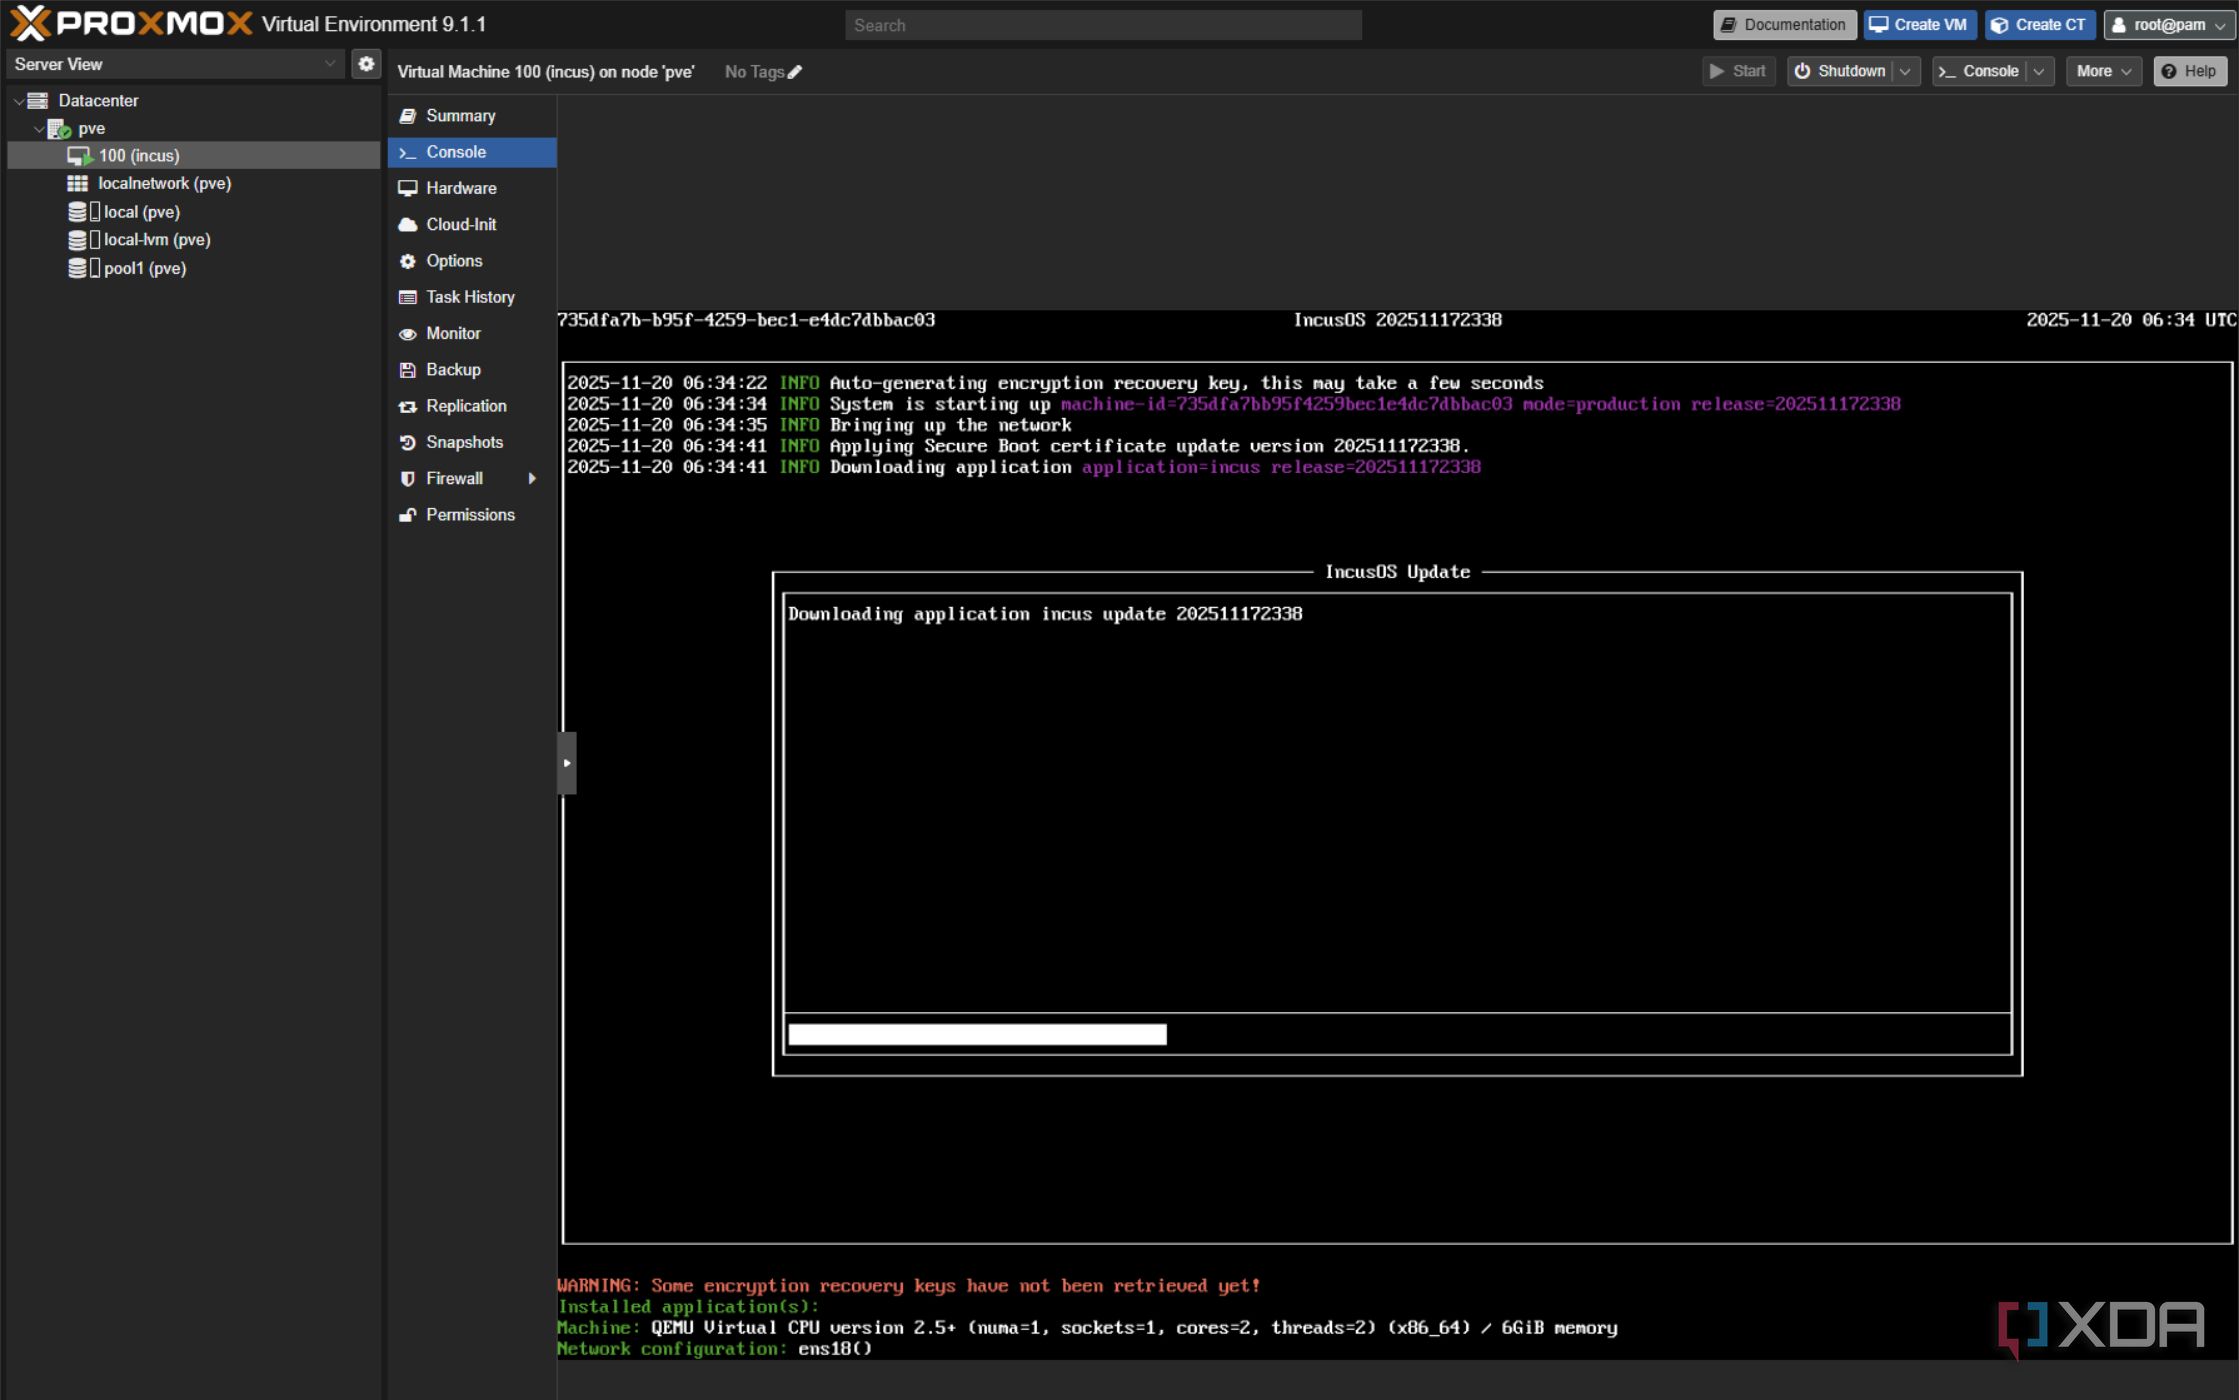Click the IncusOS update progress bar
Image resolution: width=2239 pixels, height=1400 pixels.
click(1397, 1034)
